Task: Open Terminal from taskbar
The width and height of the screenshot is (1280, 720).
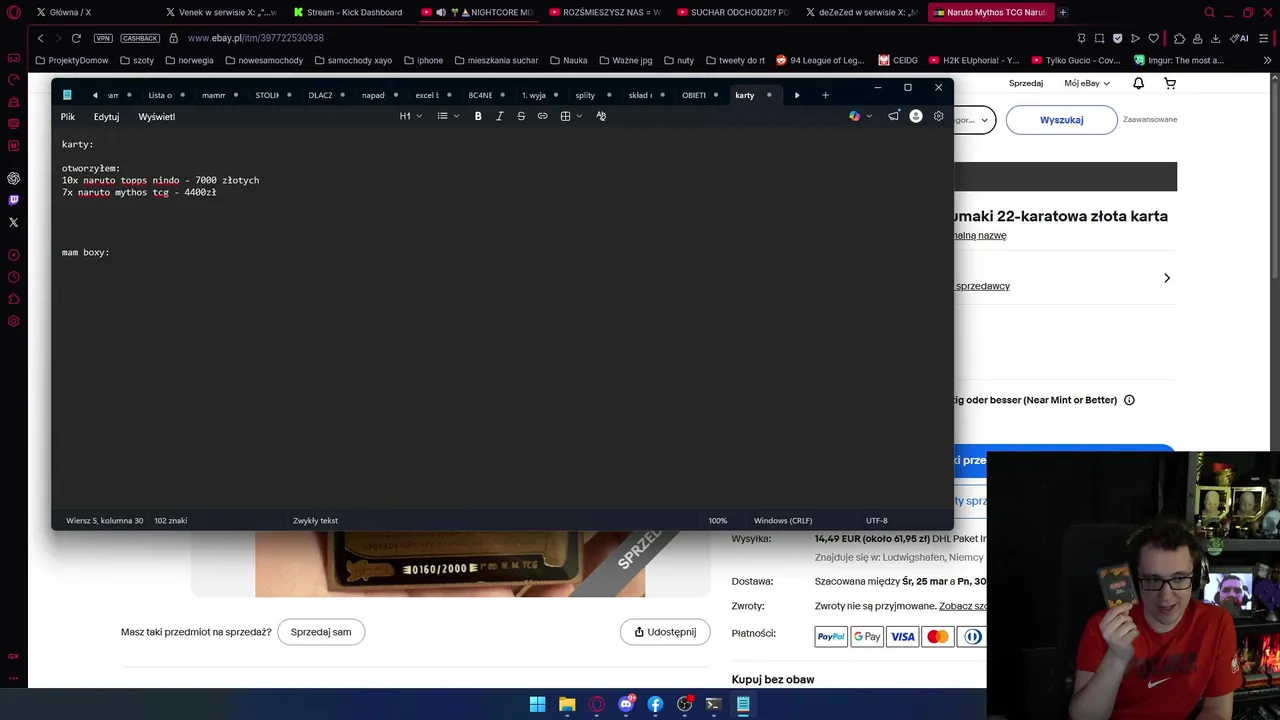Action: (x=713, y=704)
